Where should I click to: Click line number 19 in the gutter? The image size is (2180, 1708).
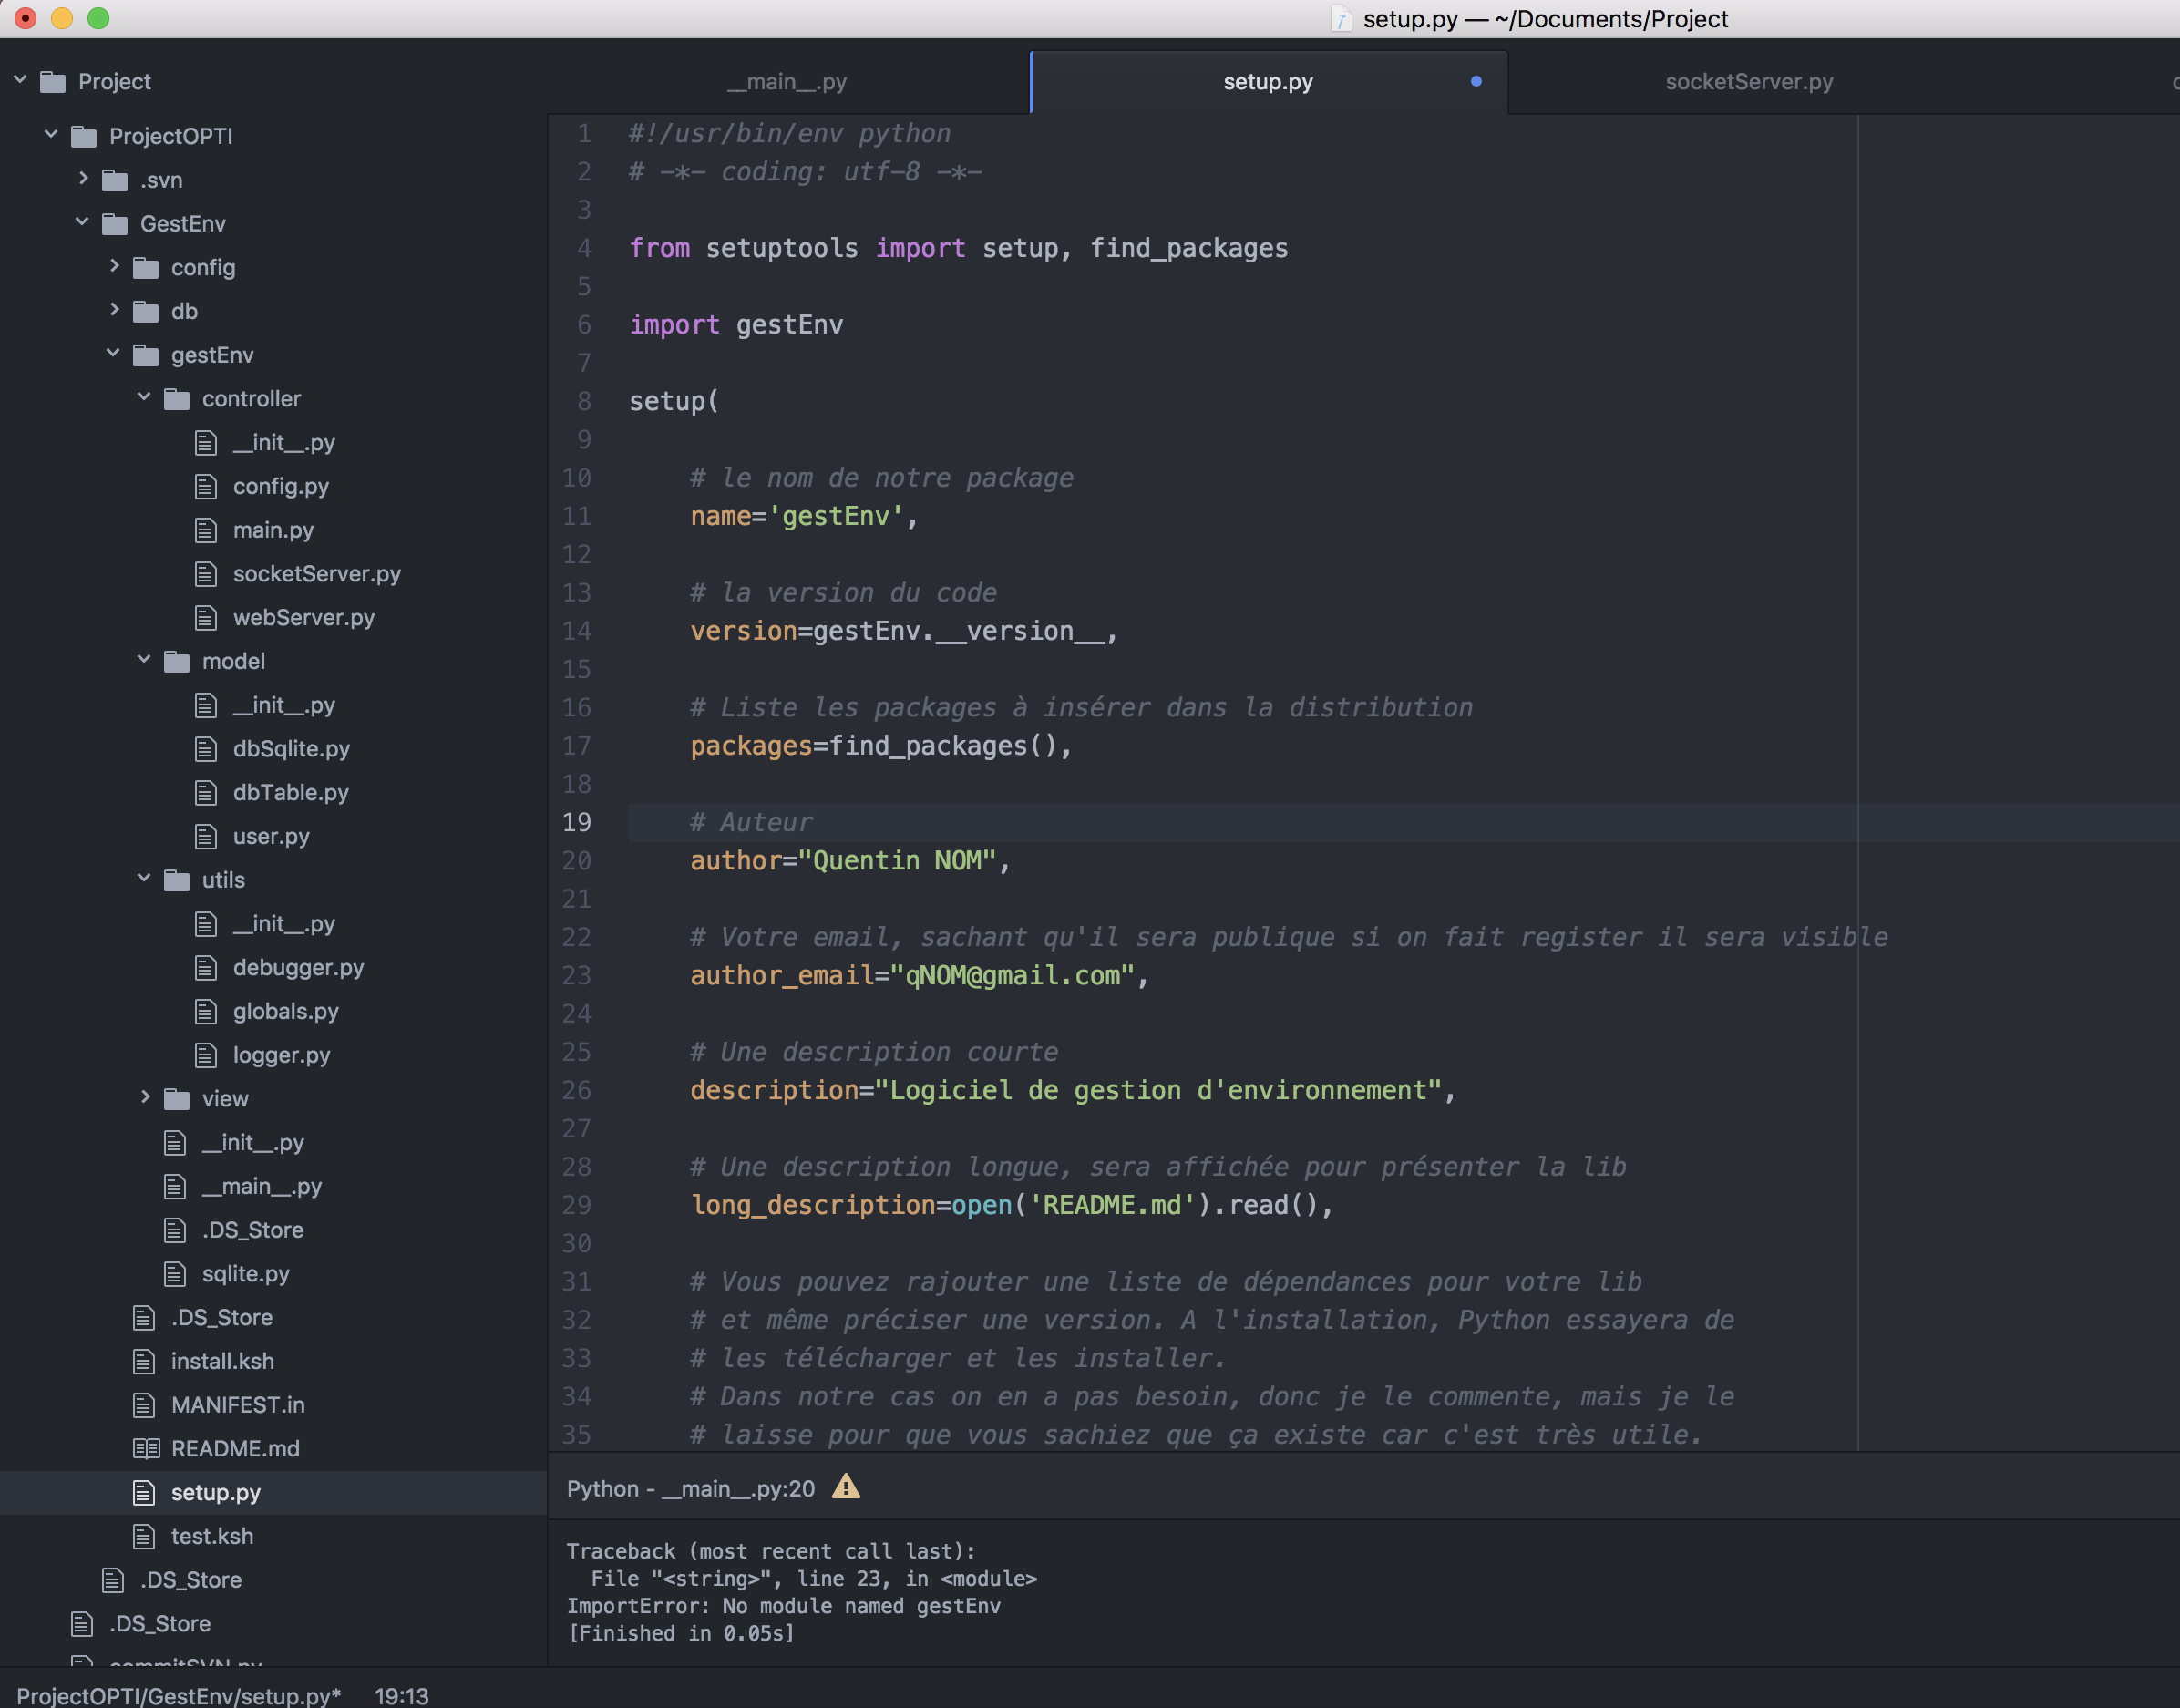tap(577, 822)
